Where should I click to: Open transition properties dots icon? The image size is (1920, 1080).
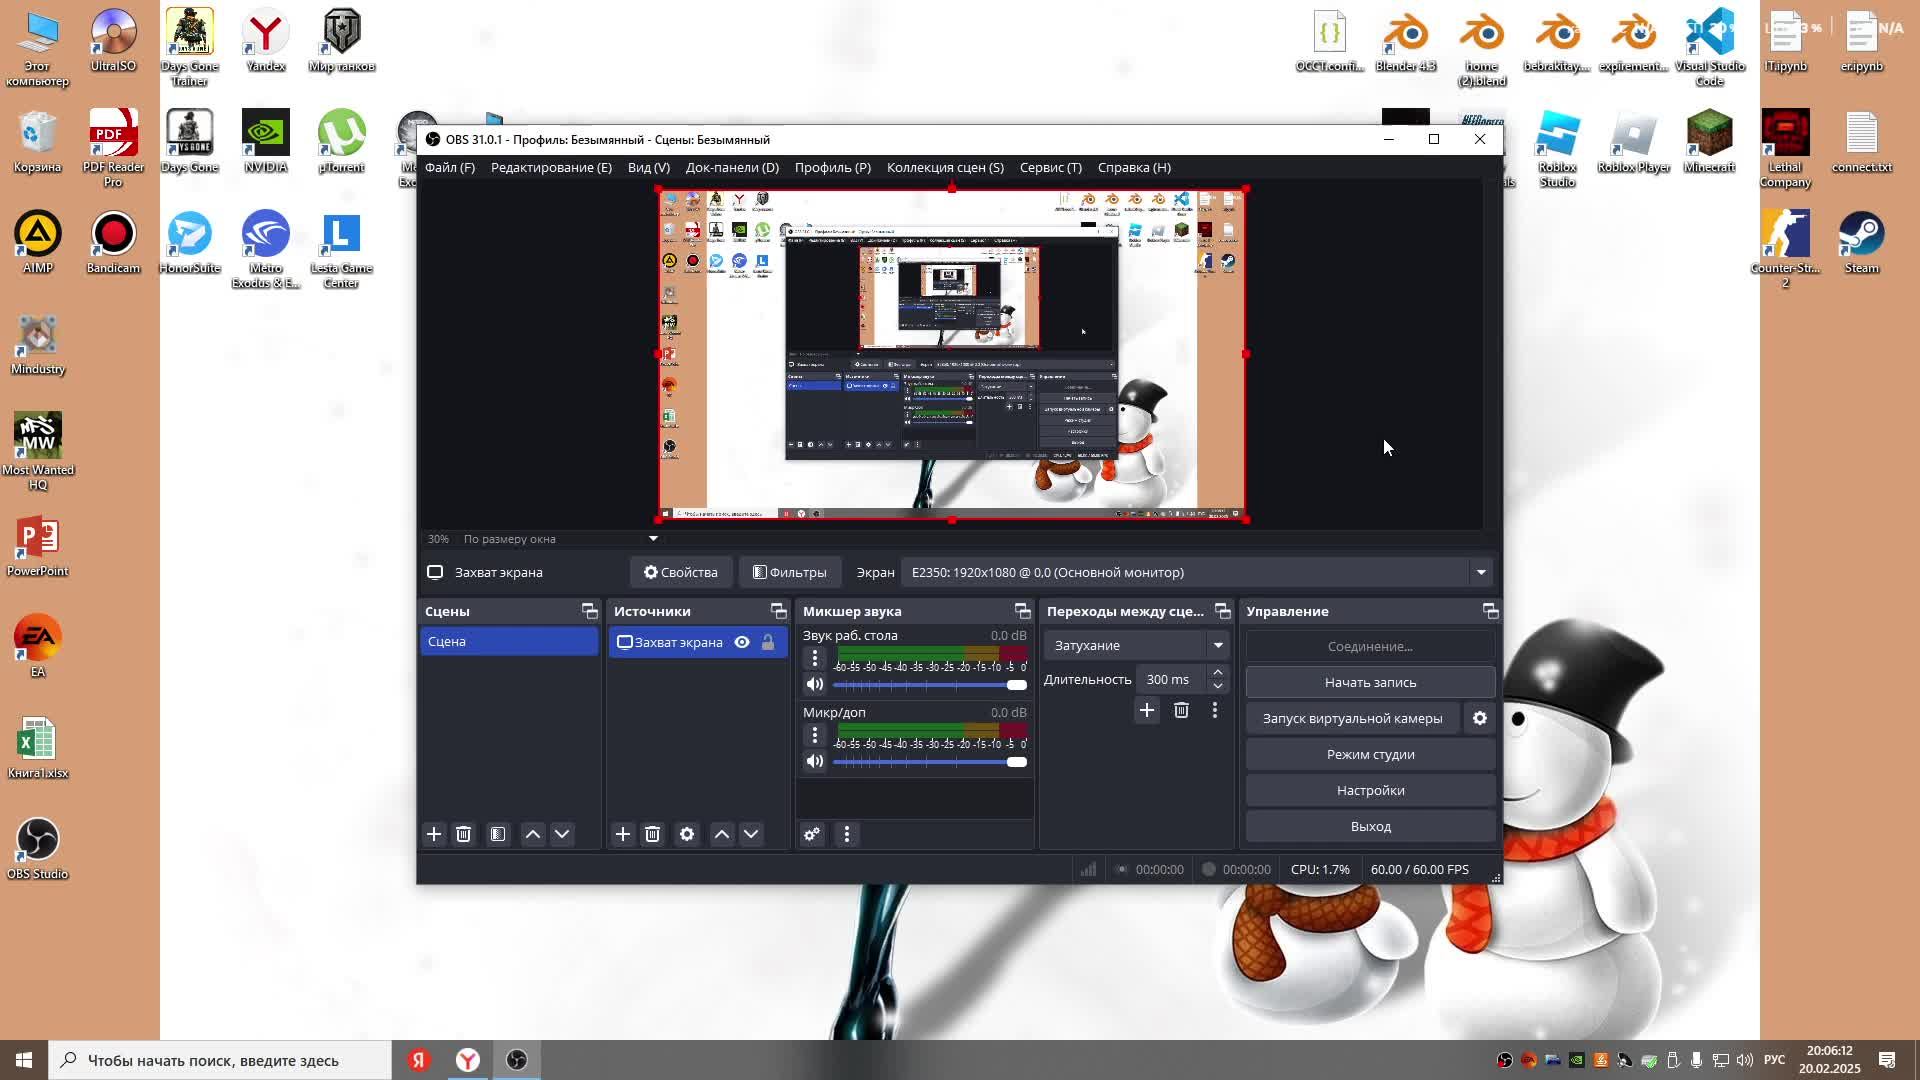pyautogui.click(x=1215, y=710)
